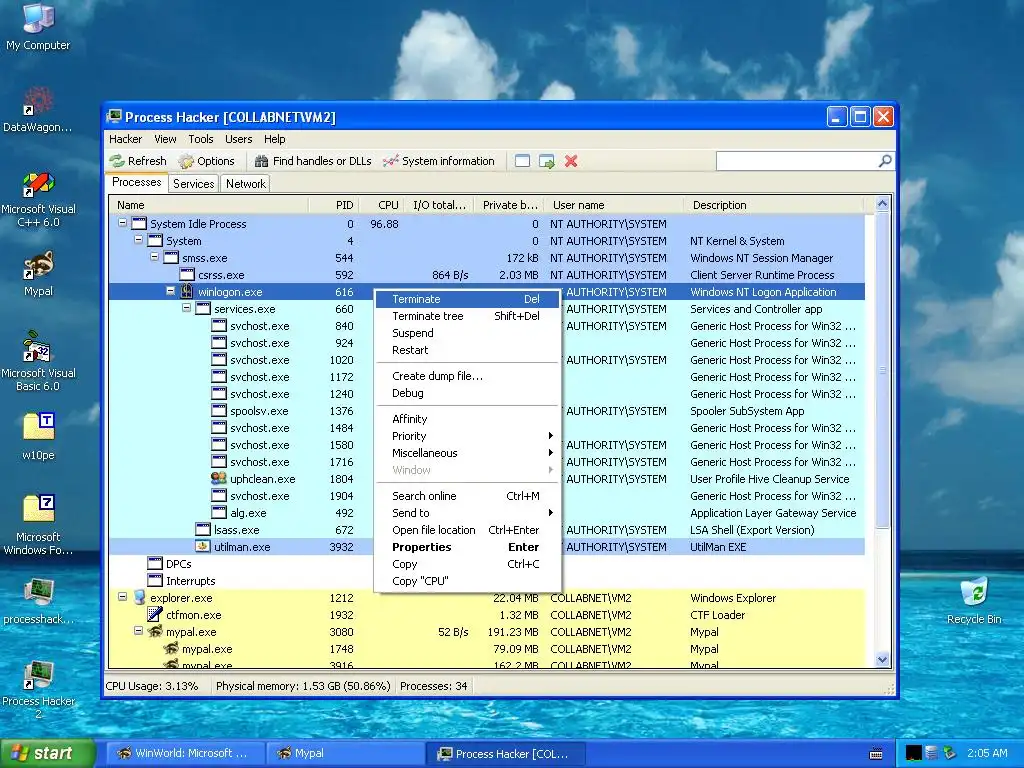Click the keyboard icon in taskbar
The image size is (1024, 768).
(876, 754)
